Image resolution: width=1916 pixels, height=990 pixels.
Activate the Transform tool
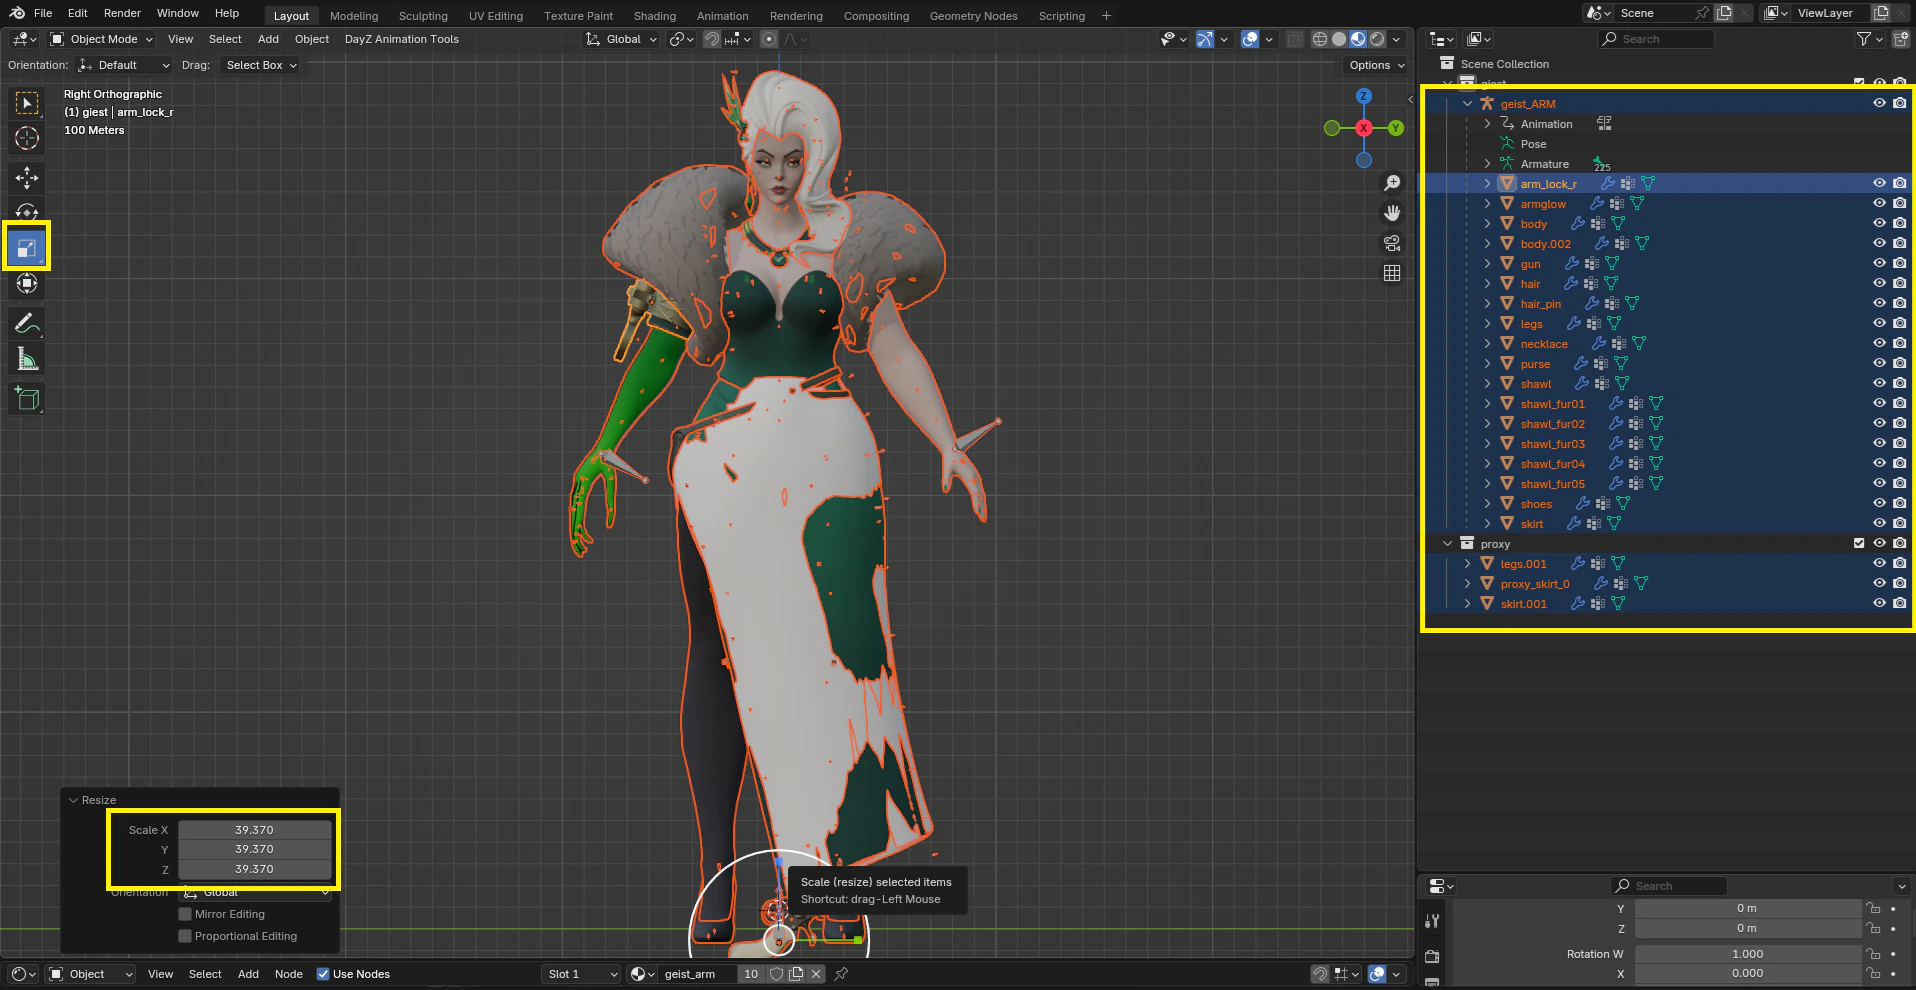click(27, 284)
